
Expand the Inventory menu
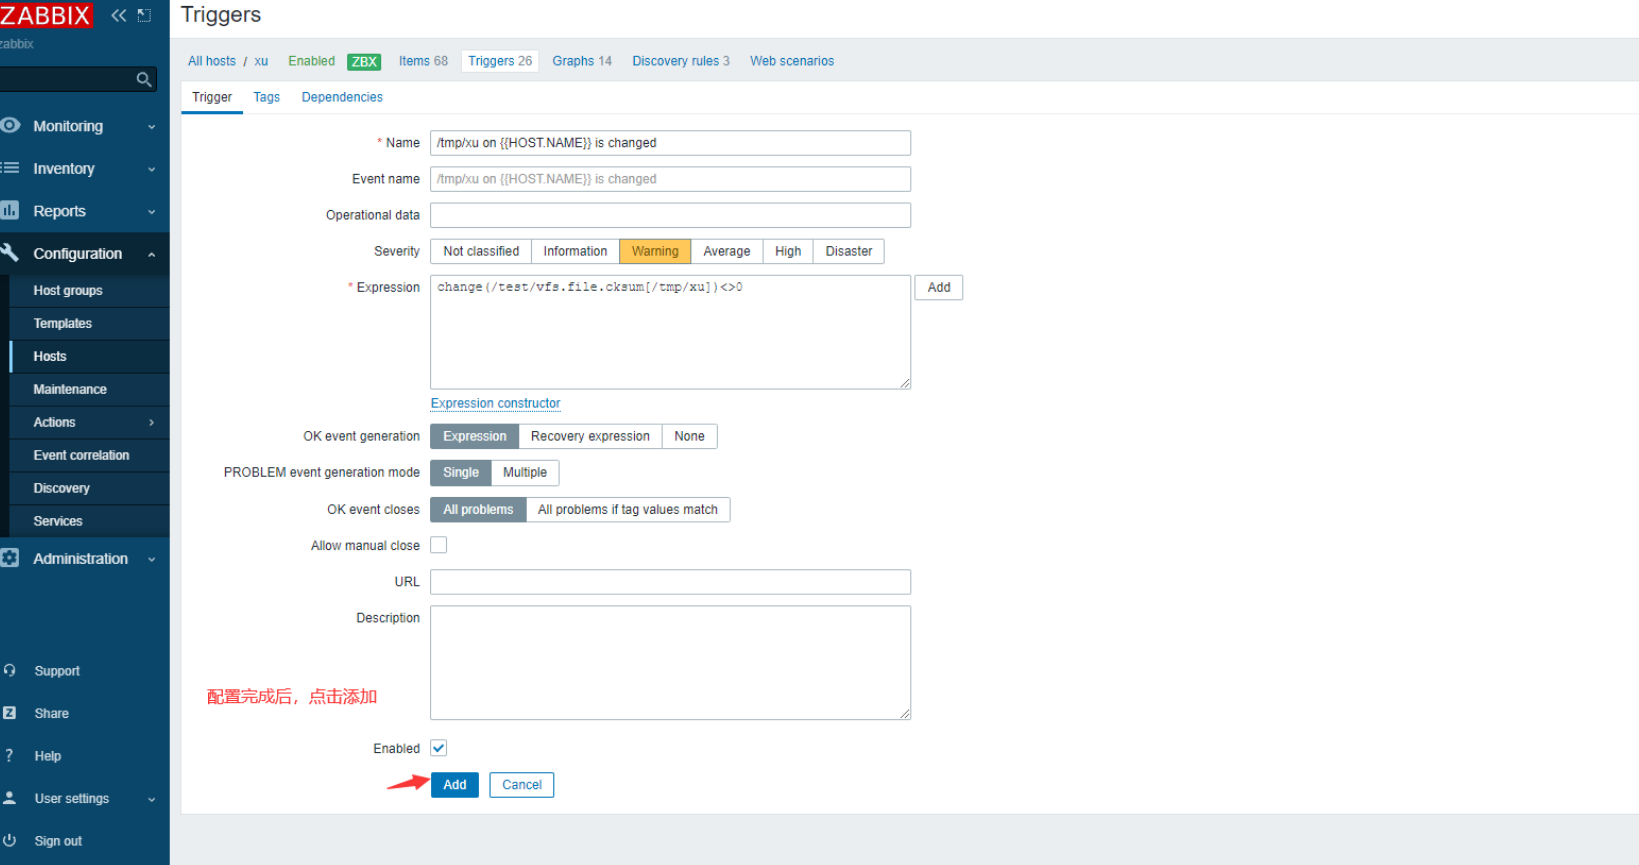point(152,169)
